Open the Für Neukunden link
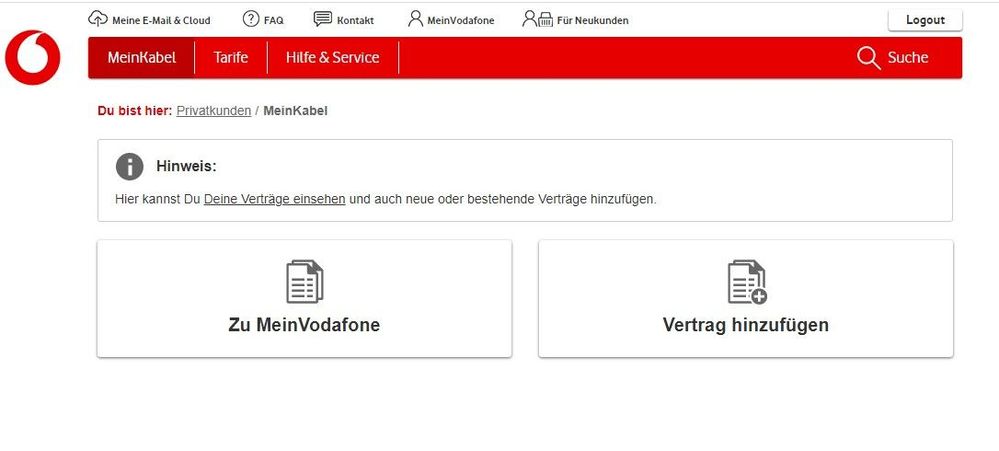 coord(593,20)
